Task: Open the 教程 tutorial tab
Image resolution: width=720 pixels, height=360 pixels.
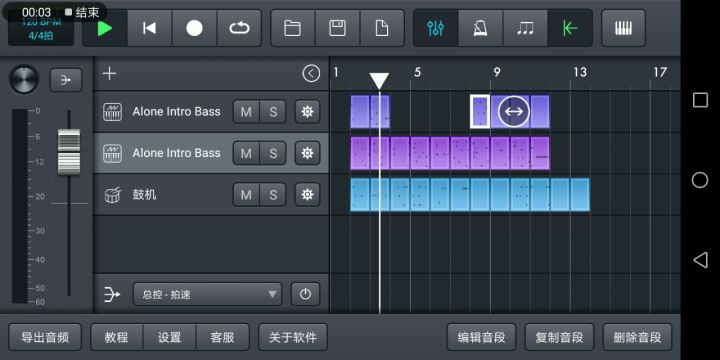Action: pyautogui.click(x=117, y=338)
